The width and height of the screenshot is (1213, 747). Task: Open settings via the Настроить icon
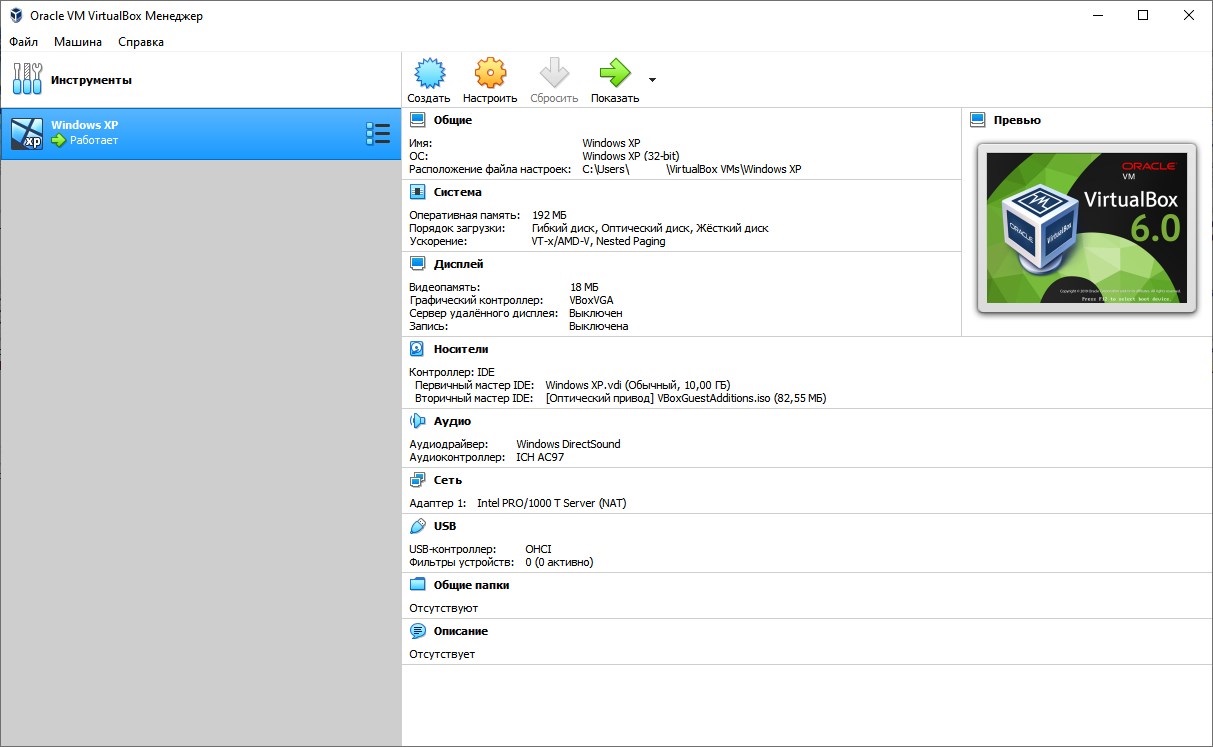490,73
